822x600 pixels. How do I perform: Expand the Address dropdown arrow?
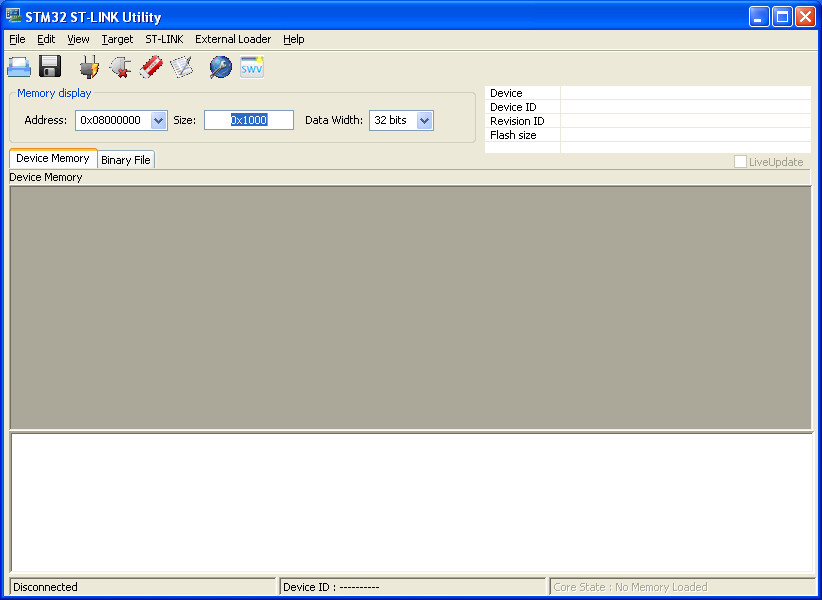pyautogui.click(x=158, y=121)
